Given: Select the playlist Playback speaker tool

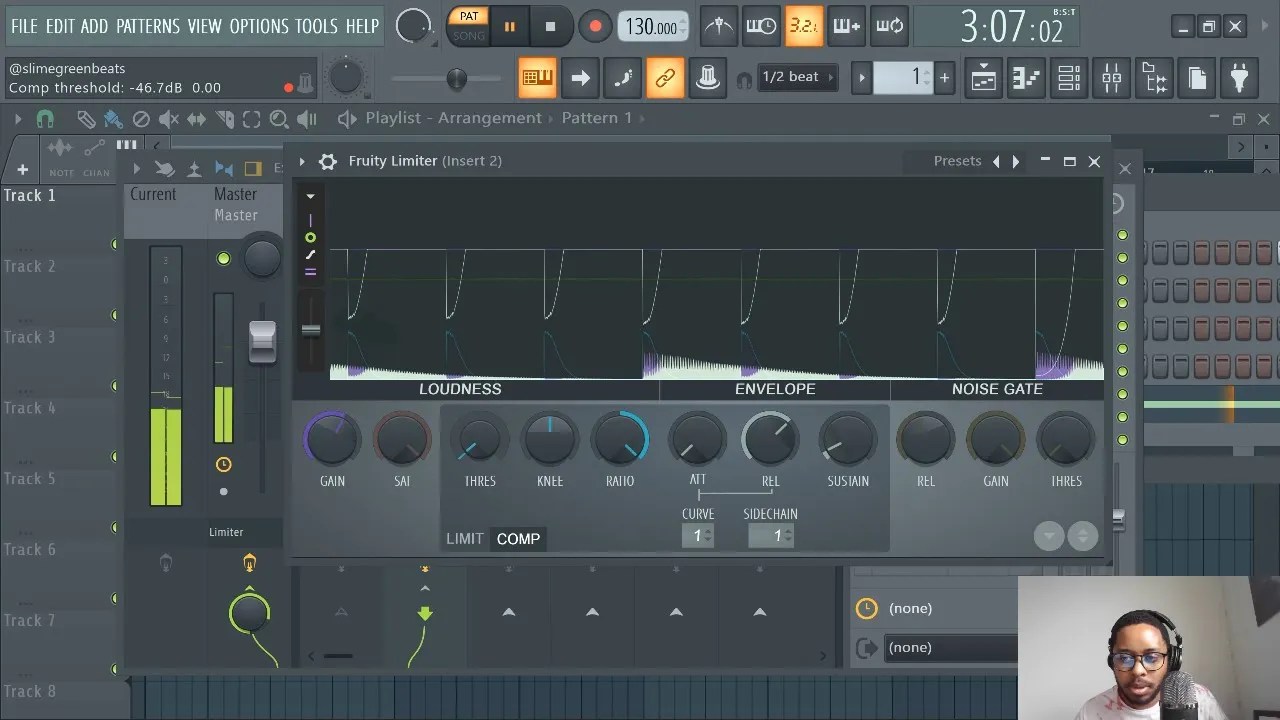Looking at the screenshot, I should coord(307,119).
